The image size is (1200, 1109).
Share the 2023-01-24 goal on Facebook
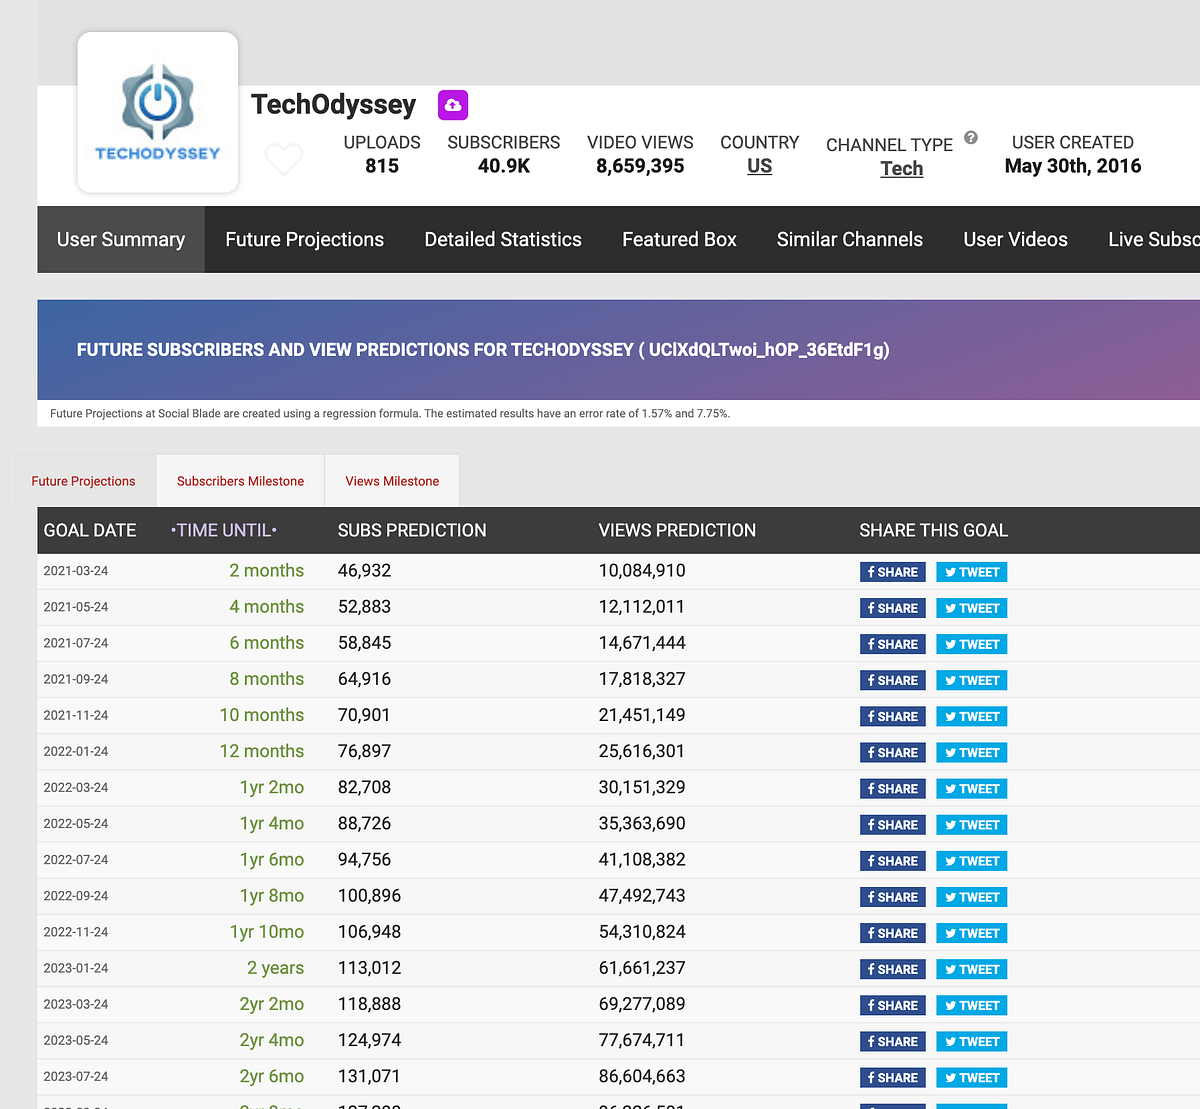(x=893, y=969)
